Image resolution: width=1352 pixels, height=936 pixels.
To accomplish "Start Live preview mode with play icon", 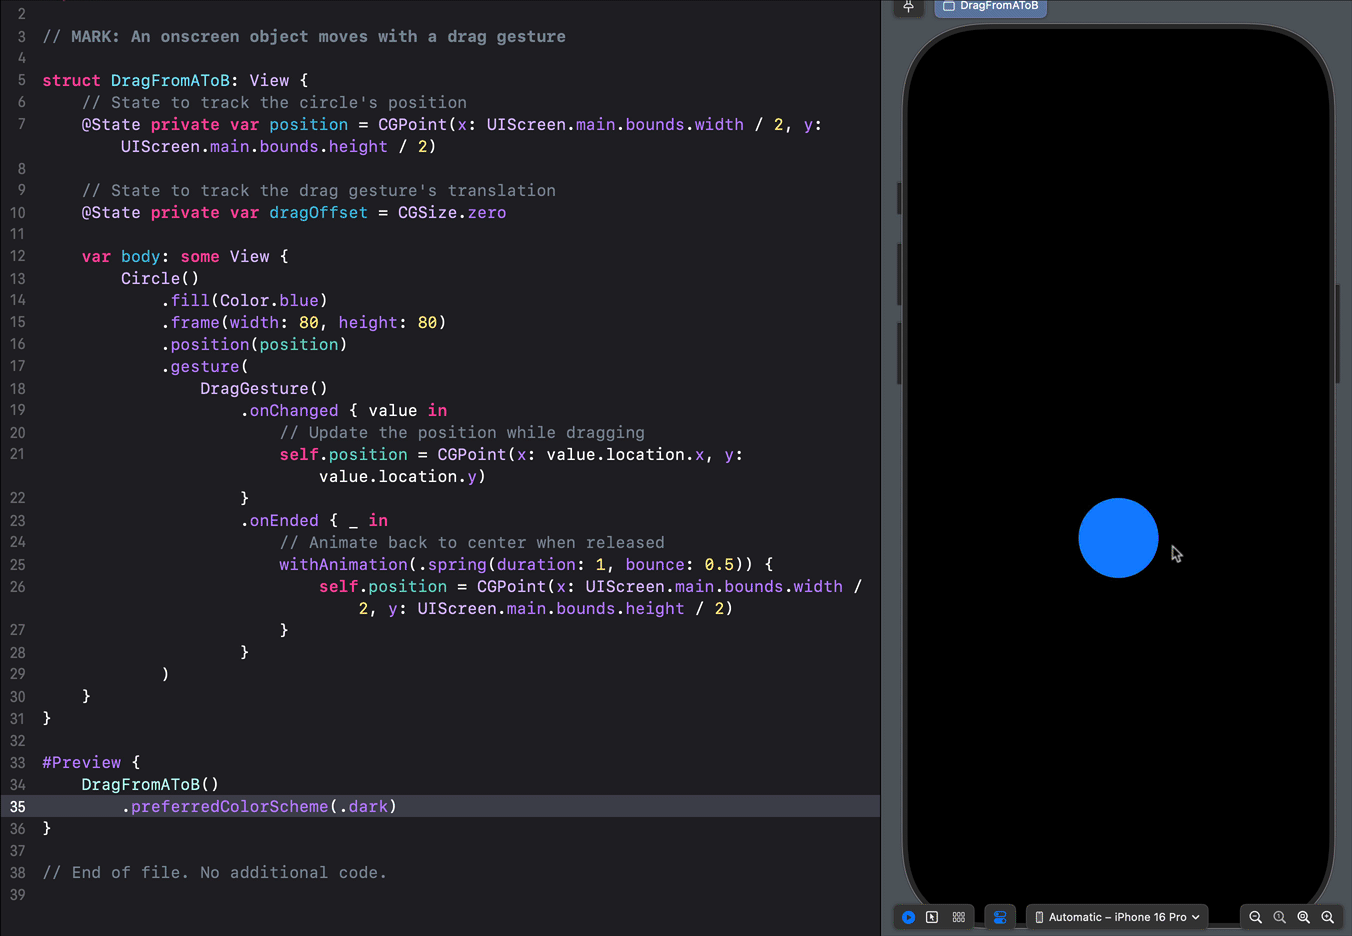I will [x=908, y=917].
